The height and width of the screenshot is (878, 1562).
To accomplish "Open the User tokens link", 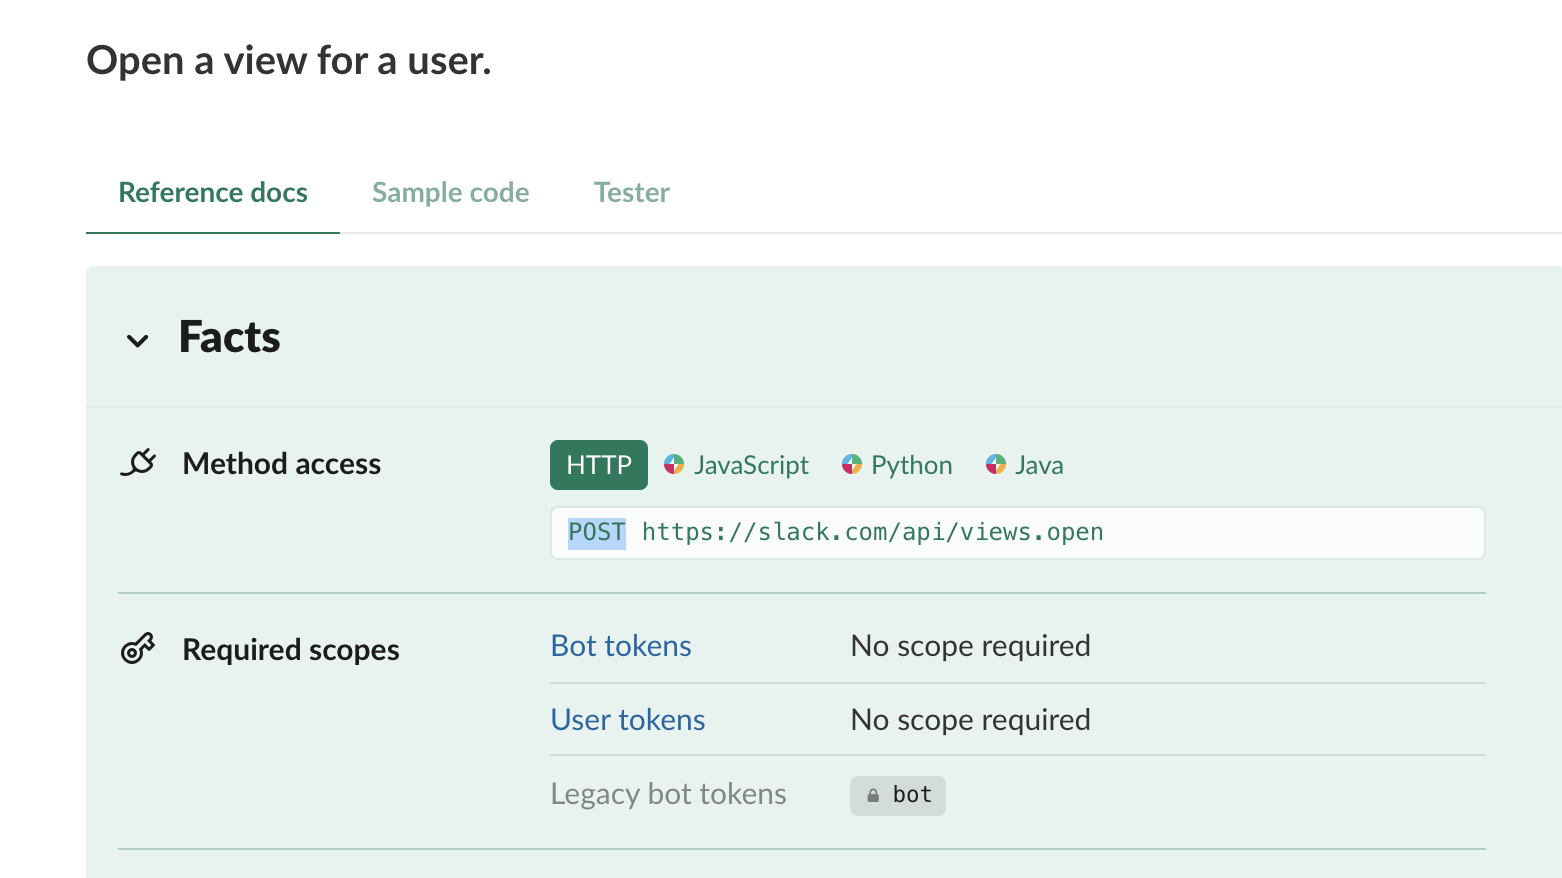I will [x=628, y=720].
